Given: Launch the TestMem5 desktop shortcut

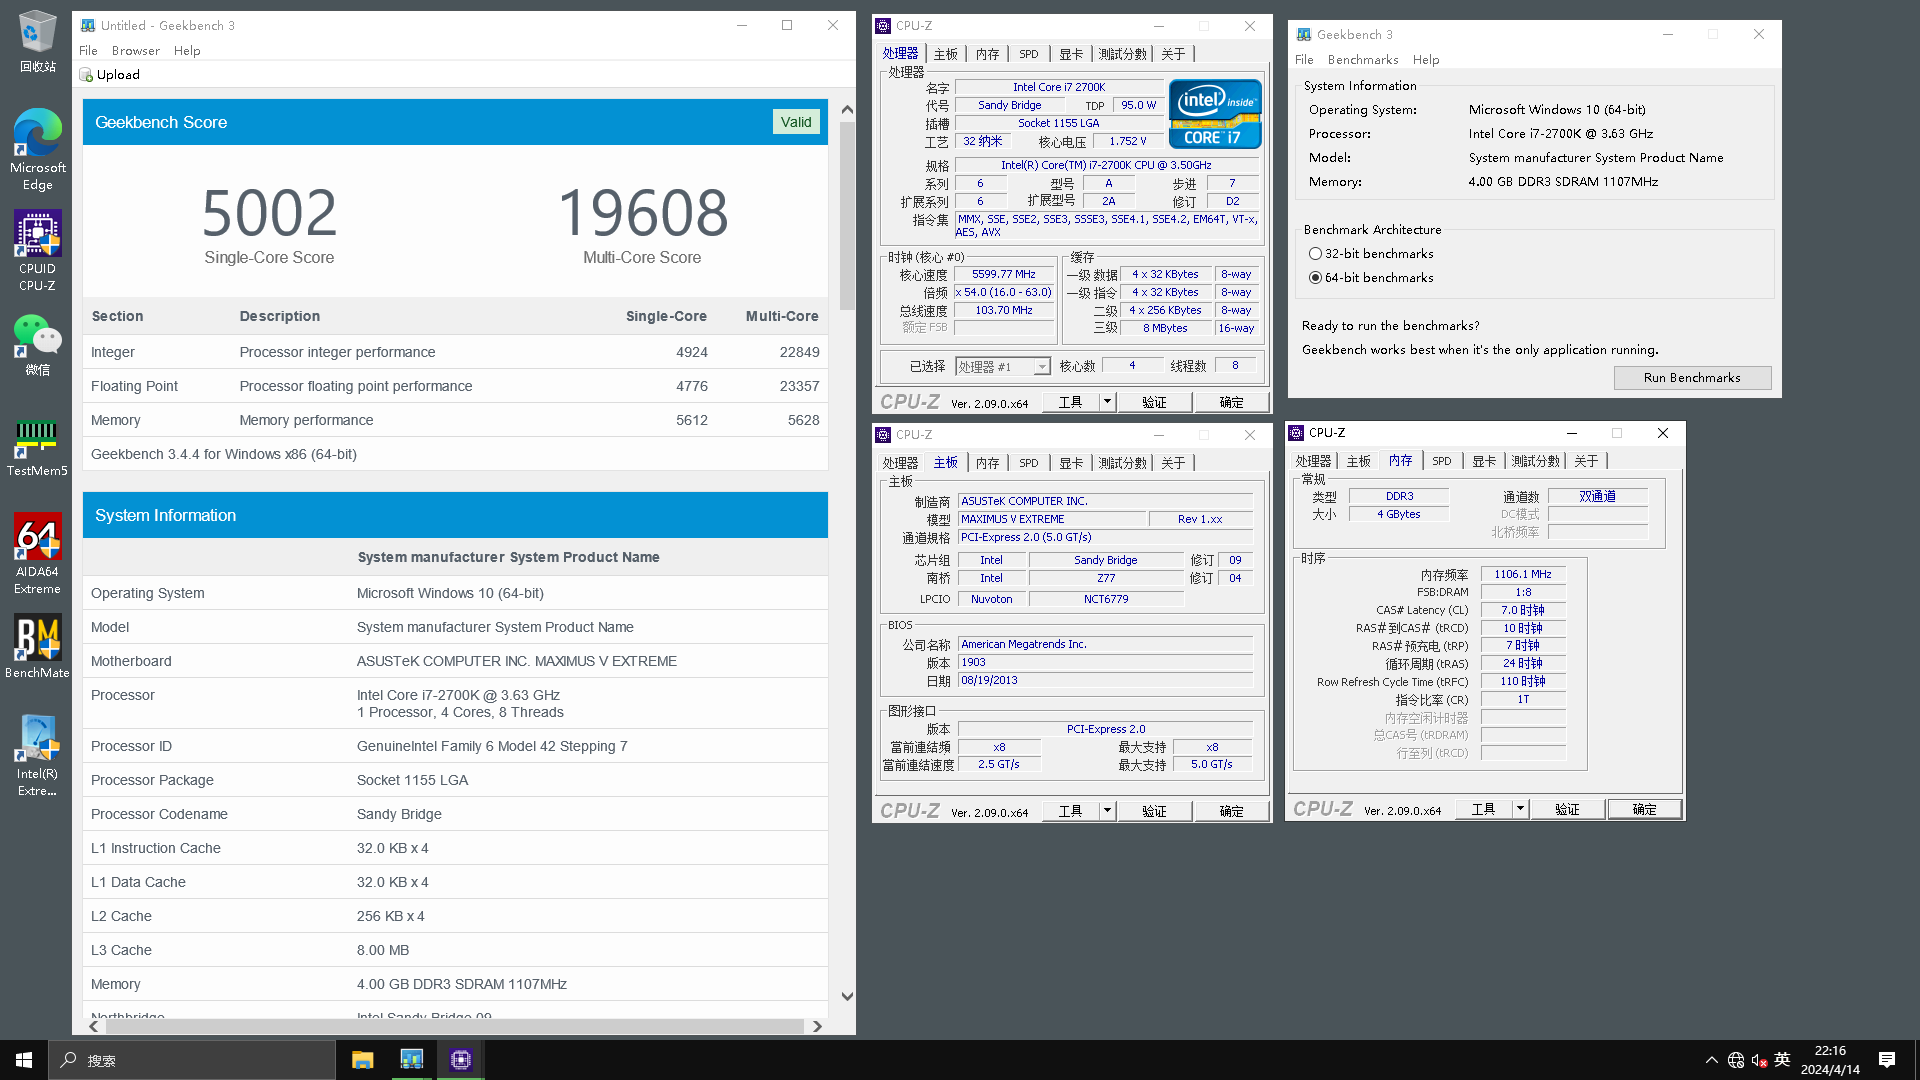Looking at the screenshot, I should (x=37, y=448).
